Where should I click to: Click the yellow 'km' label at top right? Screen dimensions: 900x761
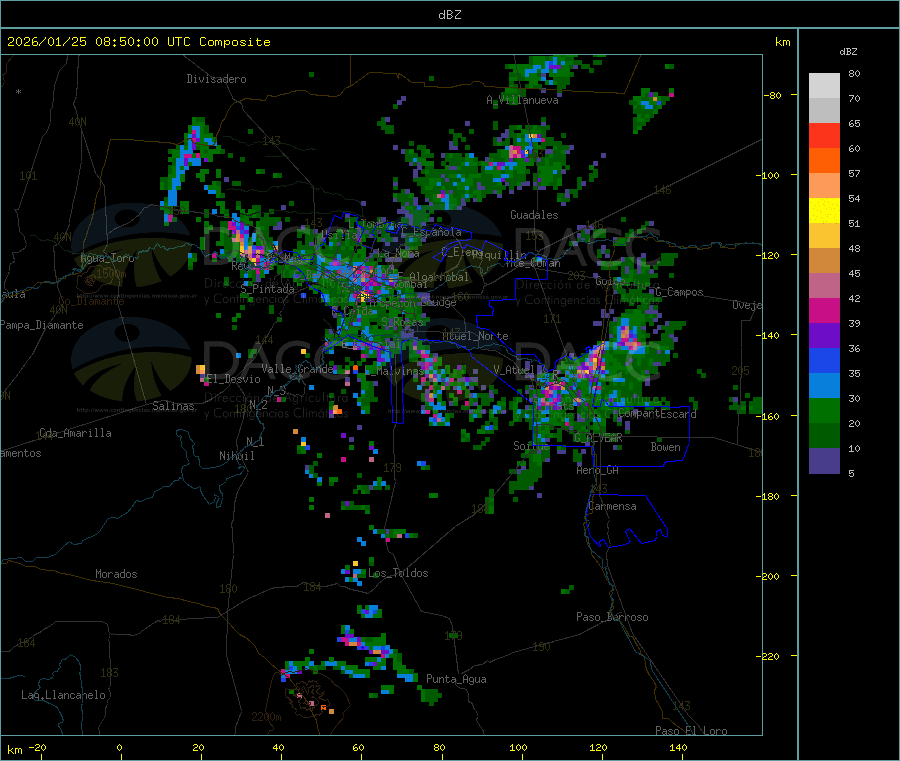pyautogui.click(x=782, y=42)
